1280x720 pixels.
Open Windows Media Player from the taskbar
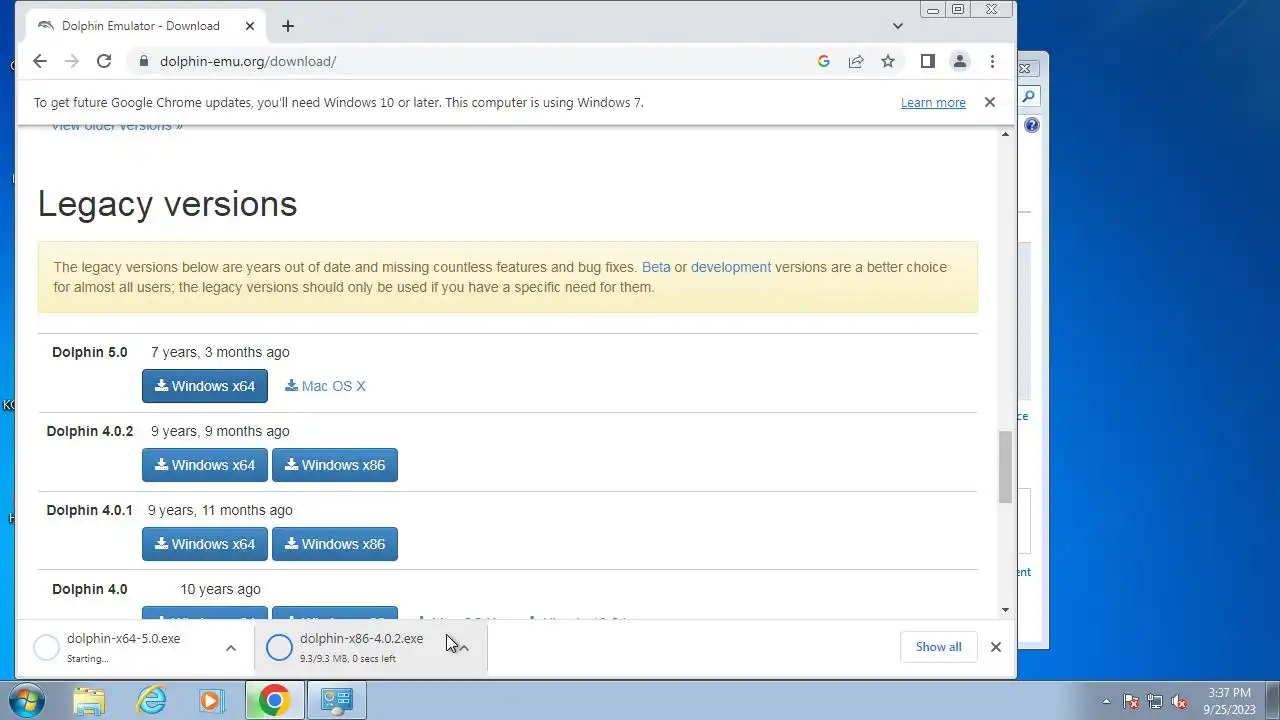(x=211, y=701)
